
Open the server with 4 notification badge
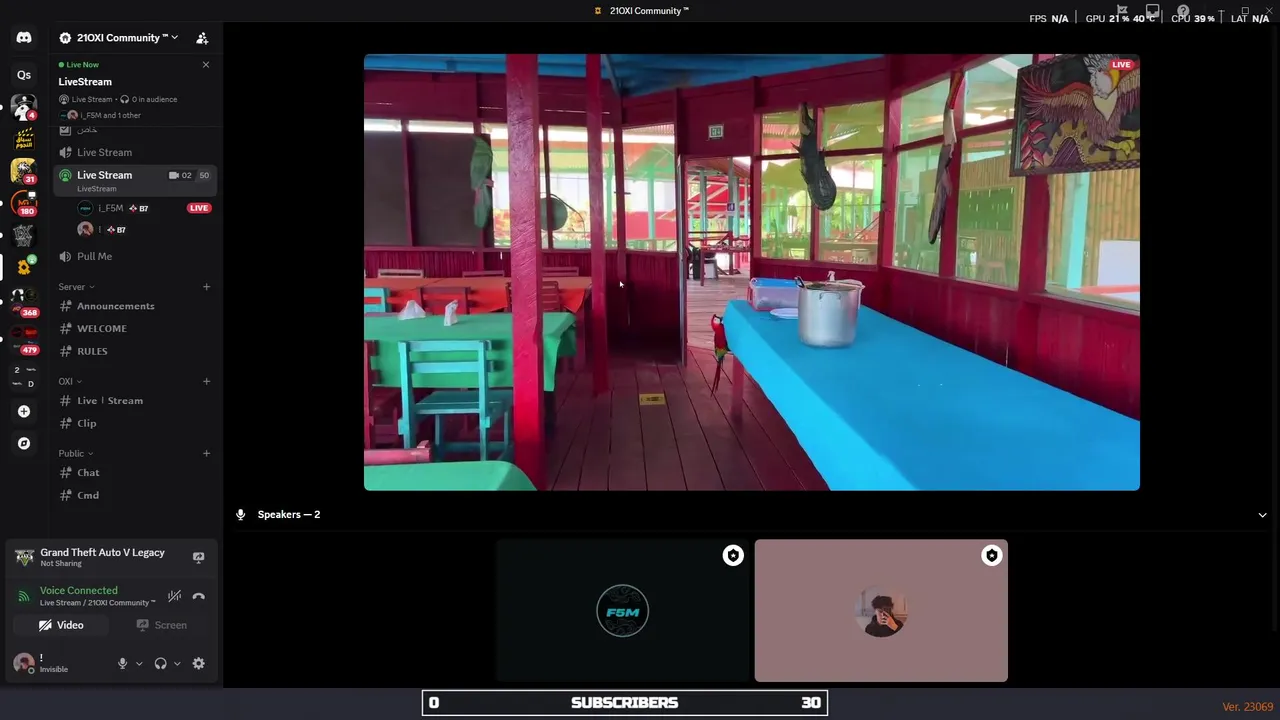(24, 107)
